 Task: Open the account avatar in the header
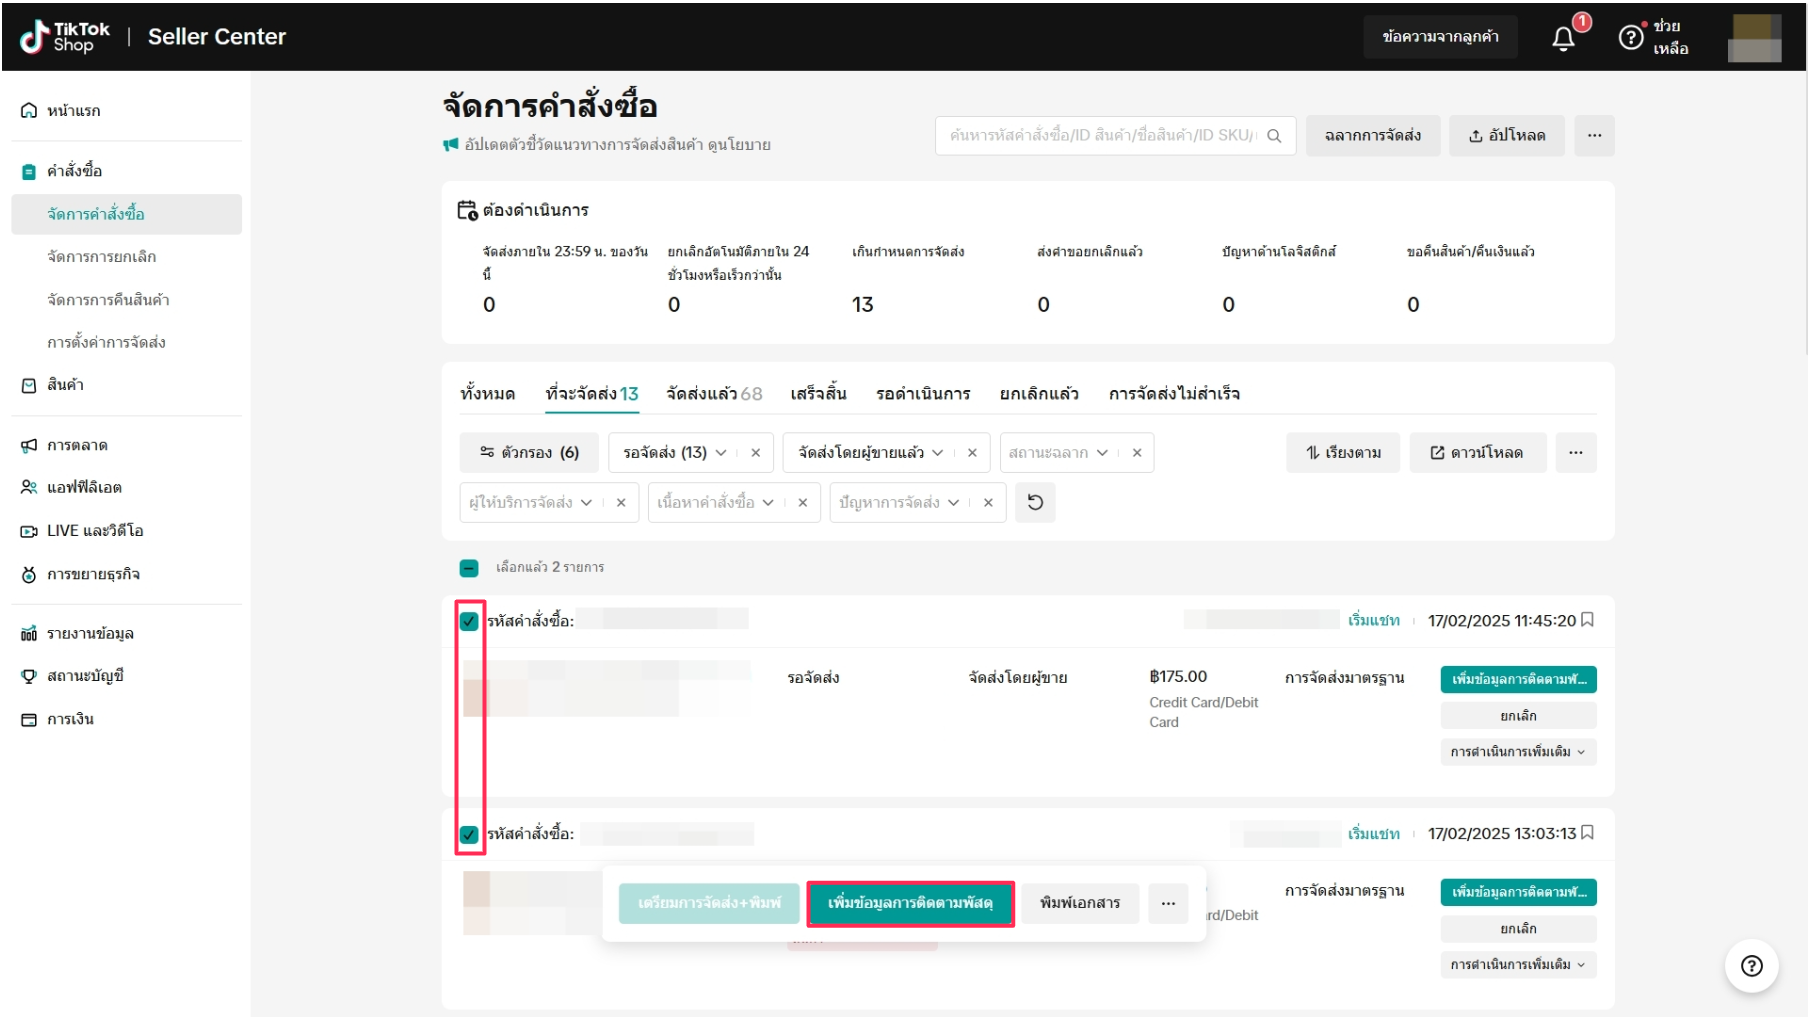tap(1755, 37)
